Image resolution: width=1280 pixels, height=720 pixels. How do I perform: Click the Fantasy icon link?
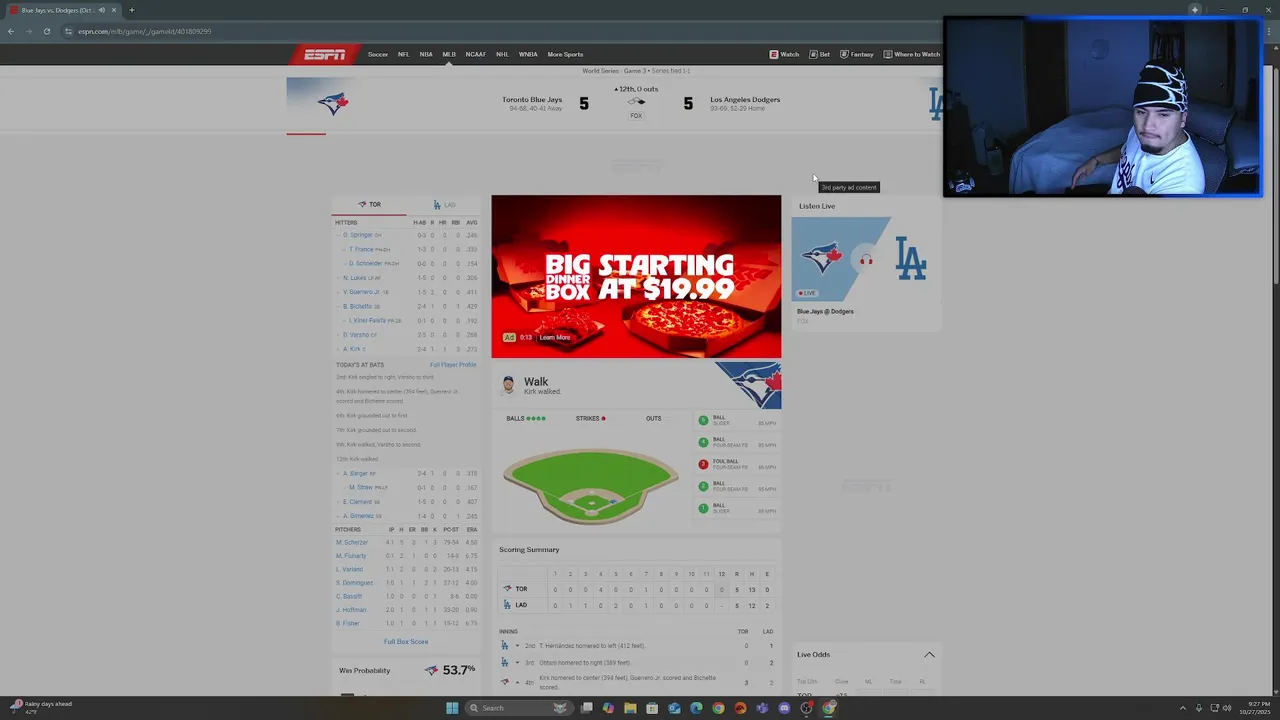857,54
